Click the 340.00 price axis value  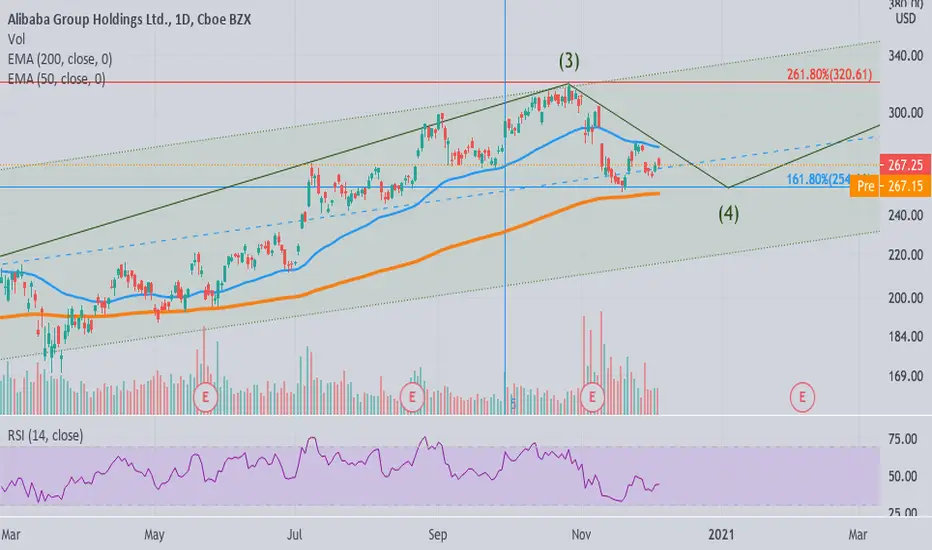click(905, 56)
